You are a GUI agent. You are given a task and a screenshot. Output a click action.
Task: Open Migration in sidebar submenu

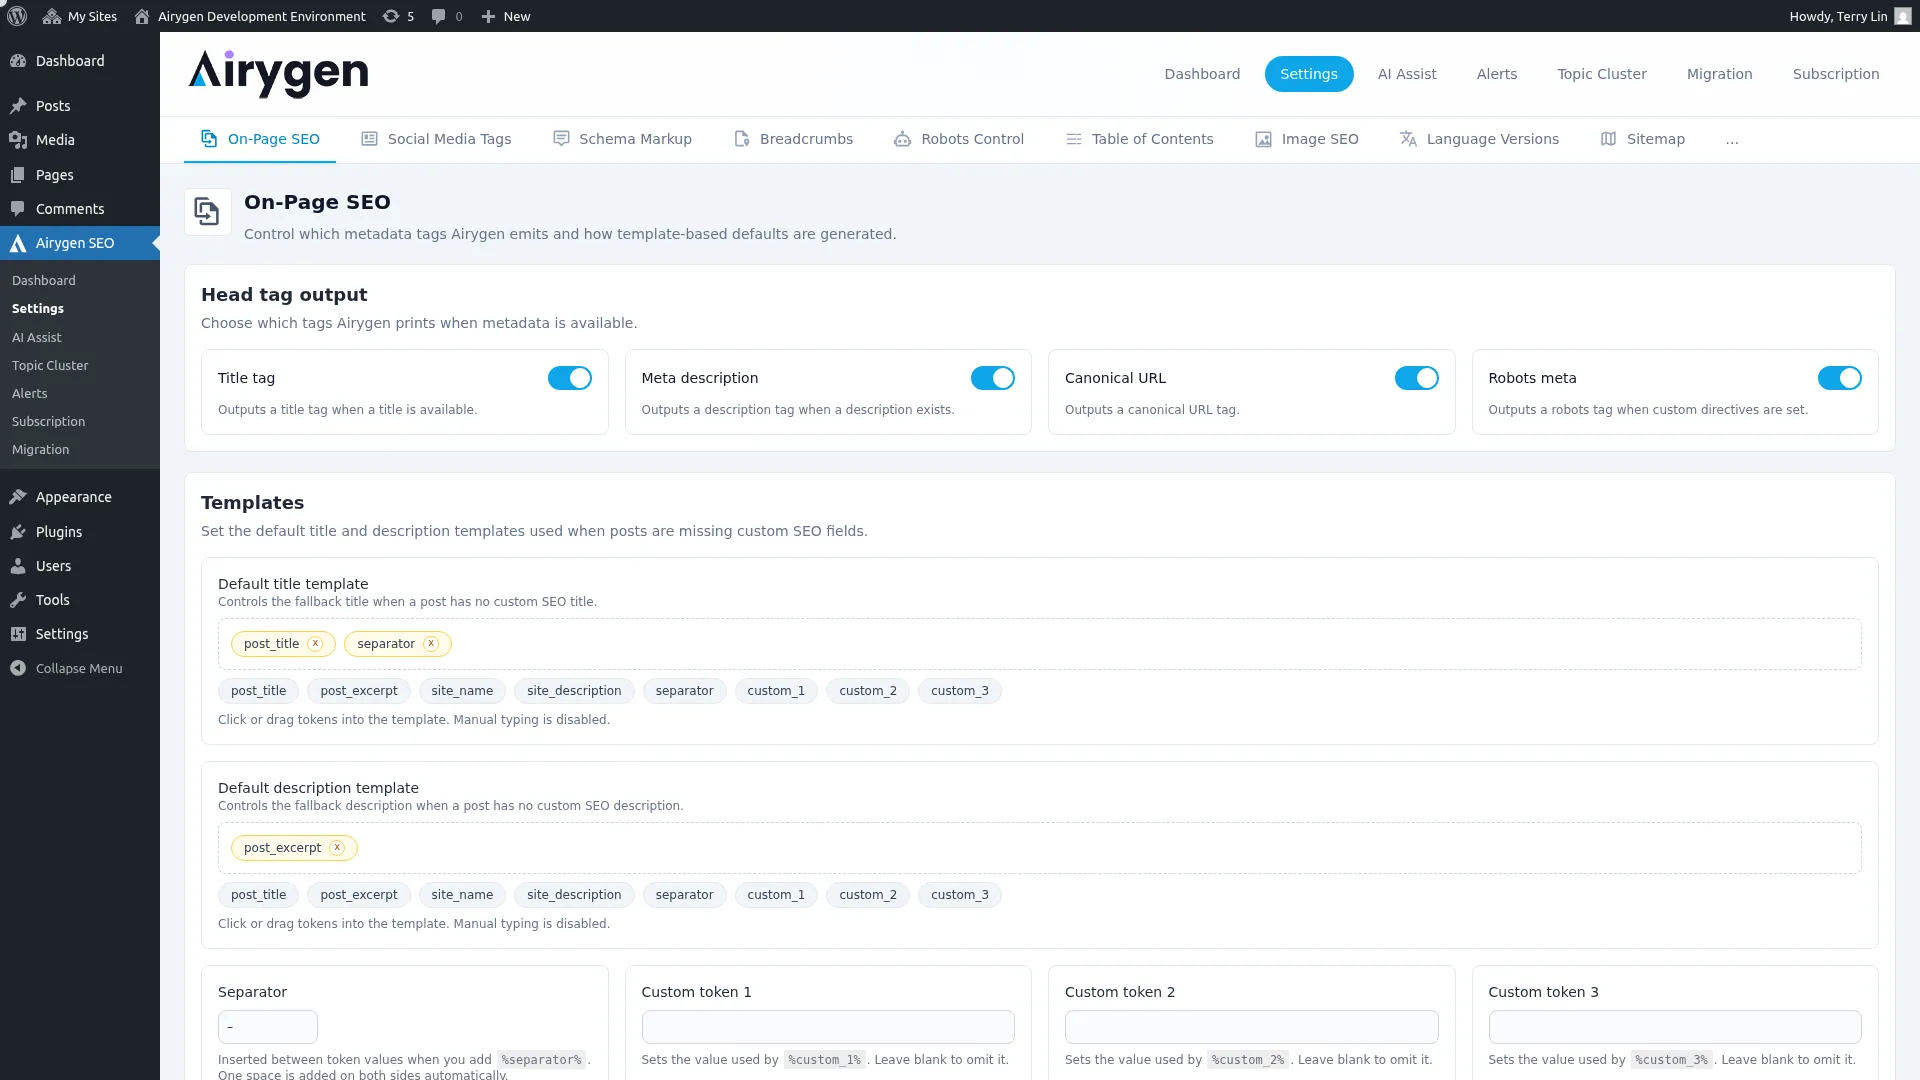41,450
